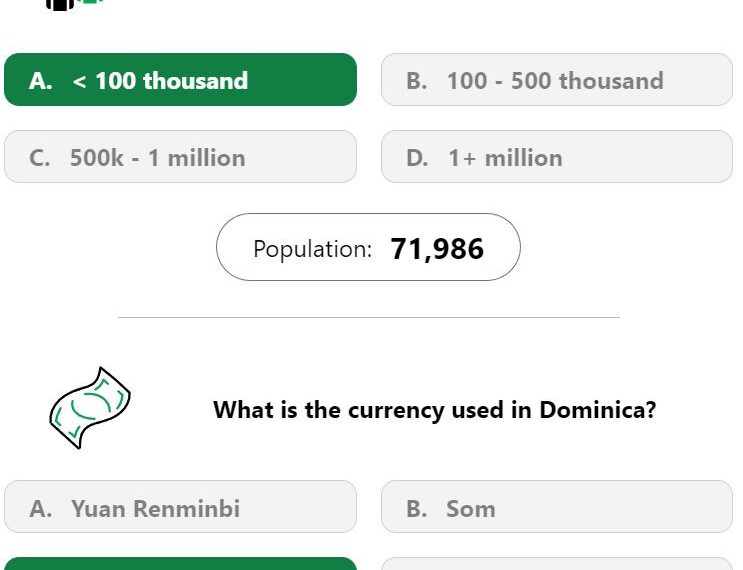Choose answer B. 100 - 500 thousand
Image resolution: width=743 pixels, height=570 pixels.
tap(557, 80)
